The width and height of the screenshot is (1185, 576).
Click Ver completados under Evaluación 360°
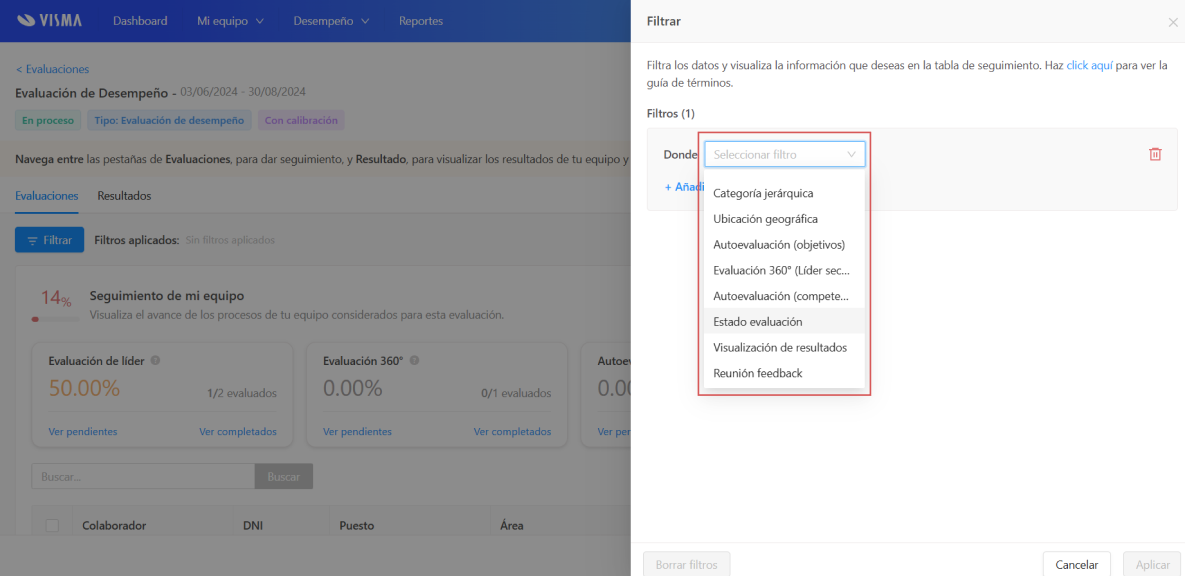point(512,432)
